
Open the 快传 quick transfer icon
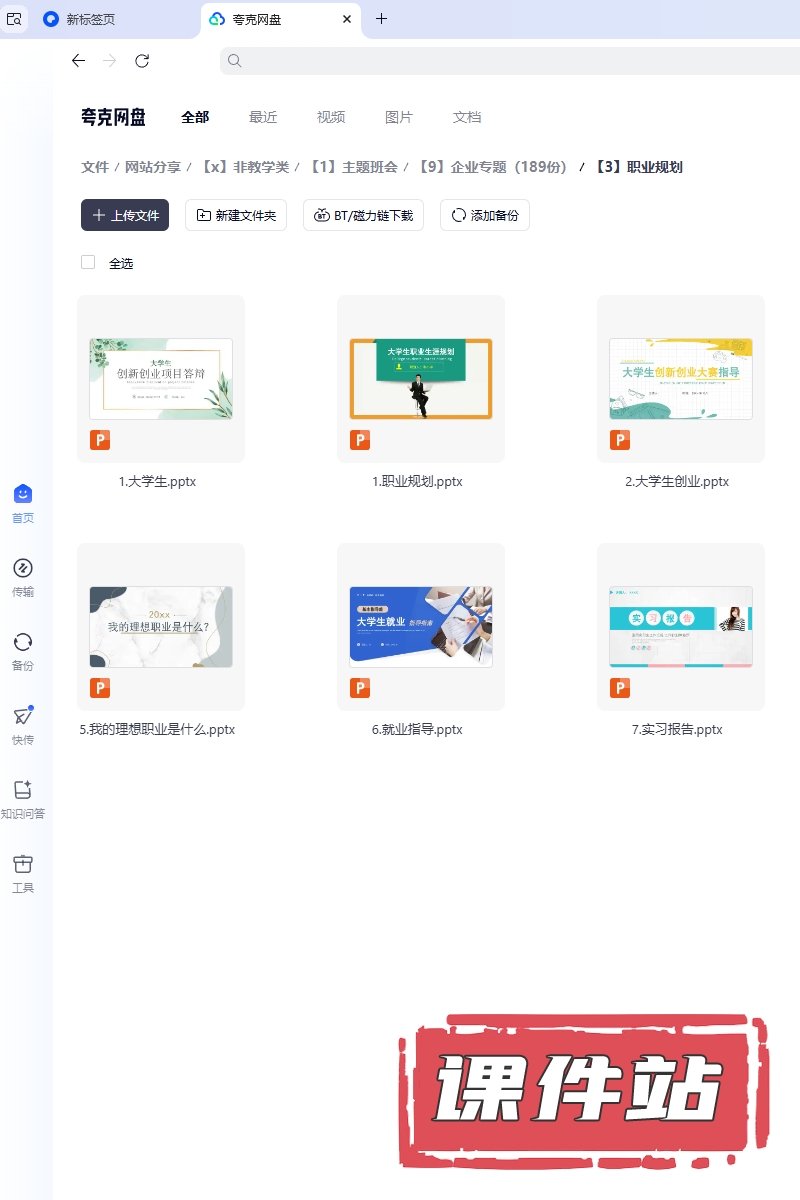click(x=23, y=717)
